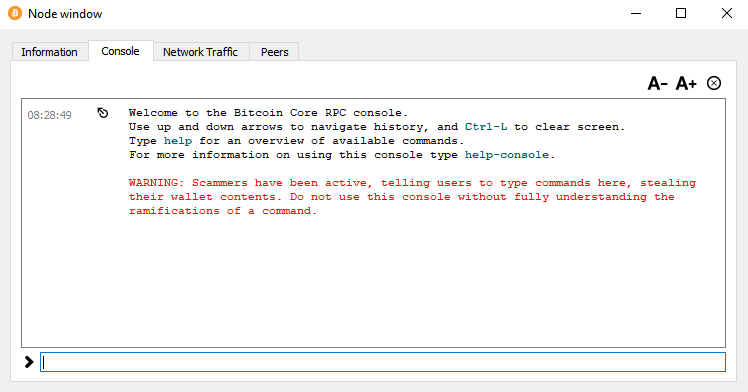Click the teal 'Ctrl-L' shortcut text

click(x=486, y=127)
